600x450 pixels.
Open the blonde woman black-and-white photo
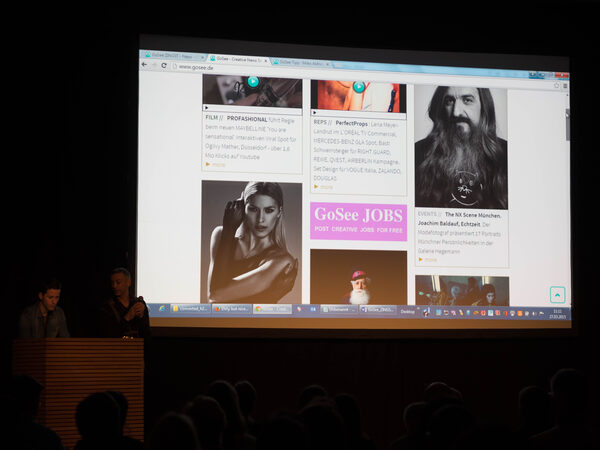pyautogui.click(x=251, y=242)
